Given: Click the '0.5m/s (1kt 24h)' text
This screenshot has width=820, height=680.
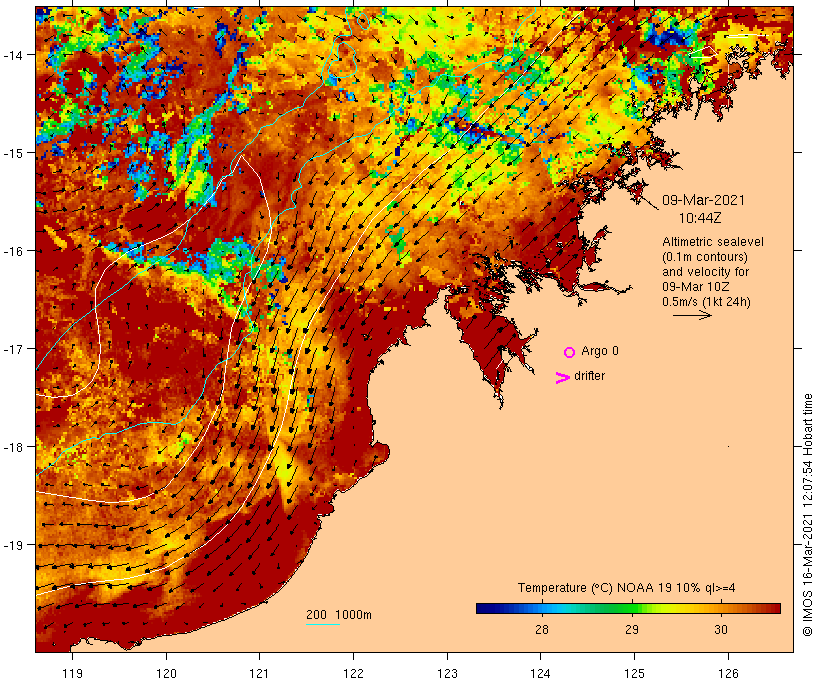Looking at the screenshot, I should click(707, 302).
